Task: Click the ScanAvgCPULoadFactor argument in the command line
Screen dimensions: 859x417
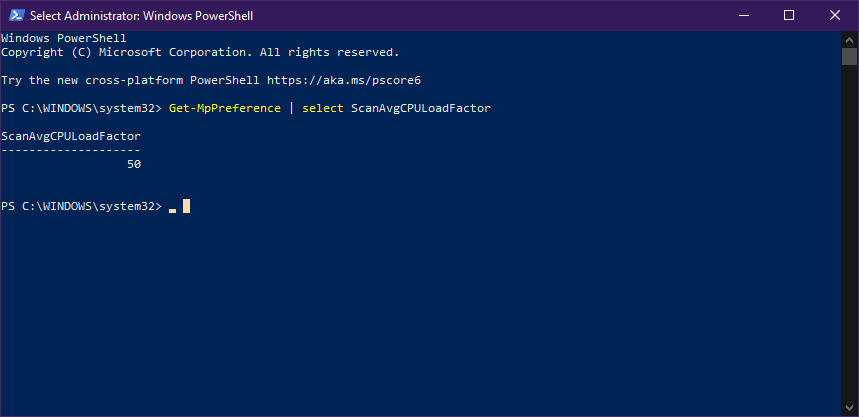Action: click(420, 108)
